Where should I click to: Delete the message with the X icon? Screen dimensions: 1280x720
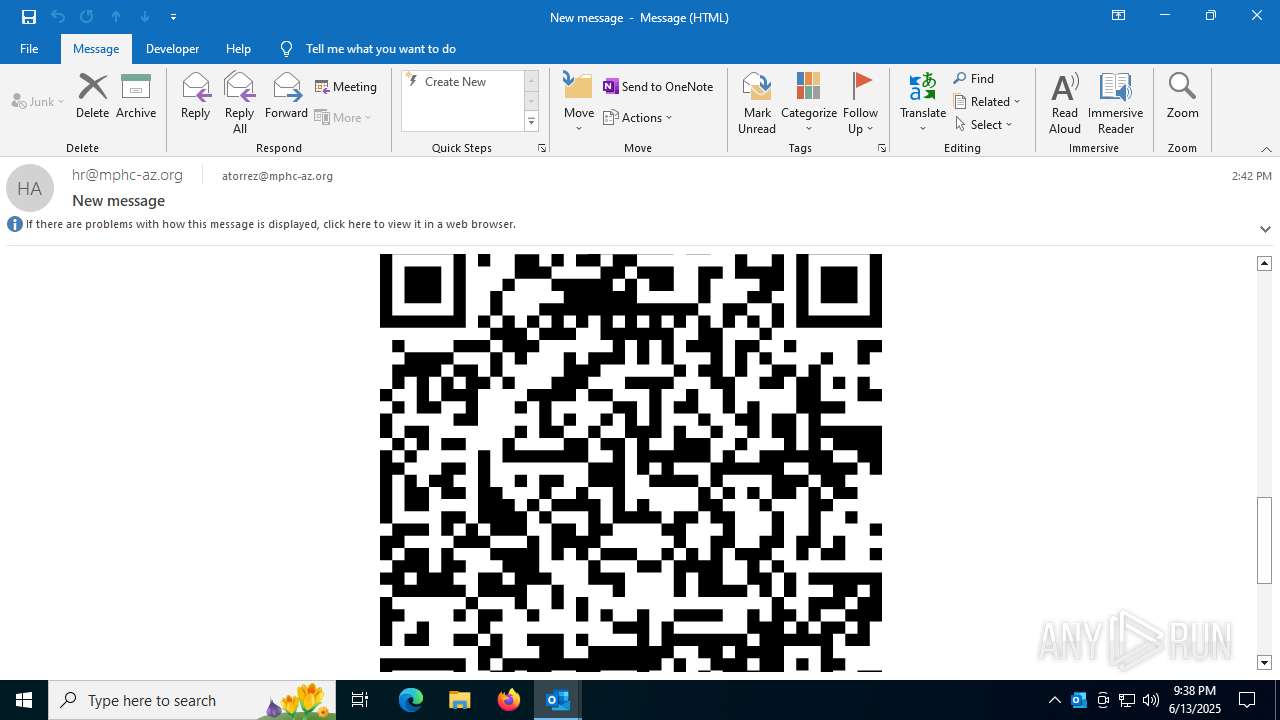tap(92, 96)
